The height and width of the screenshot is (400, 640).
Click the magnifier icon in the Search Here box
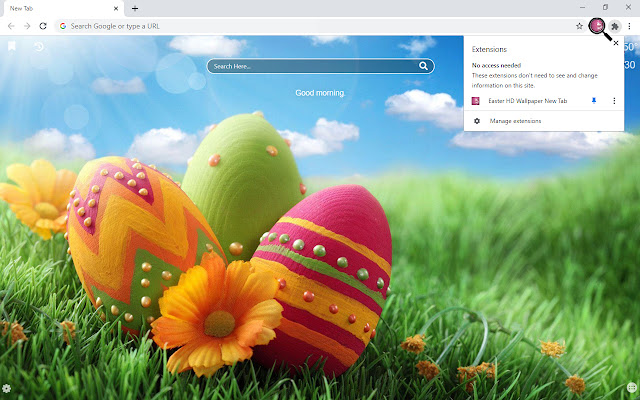424,66
